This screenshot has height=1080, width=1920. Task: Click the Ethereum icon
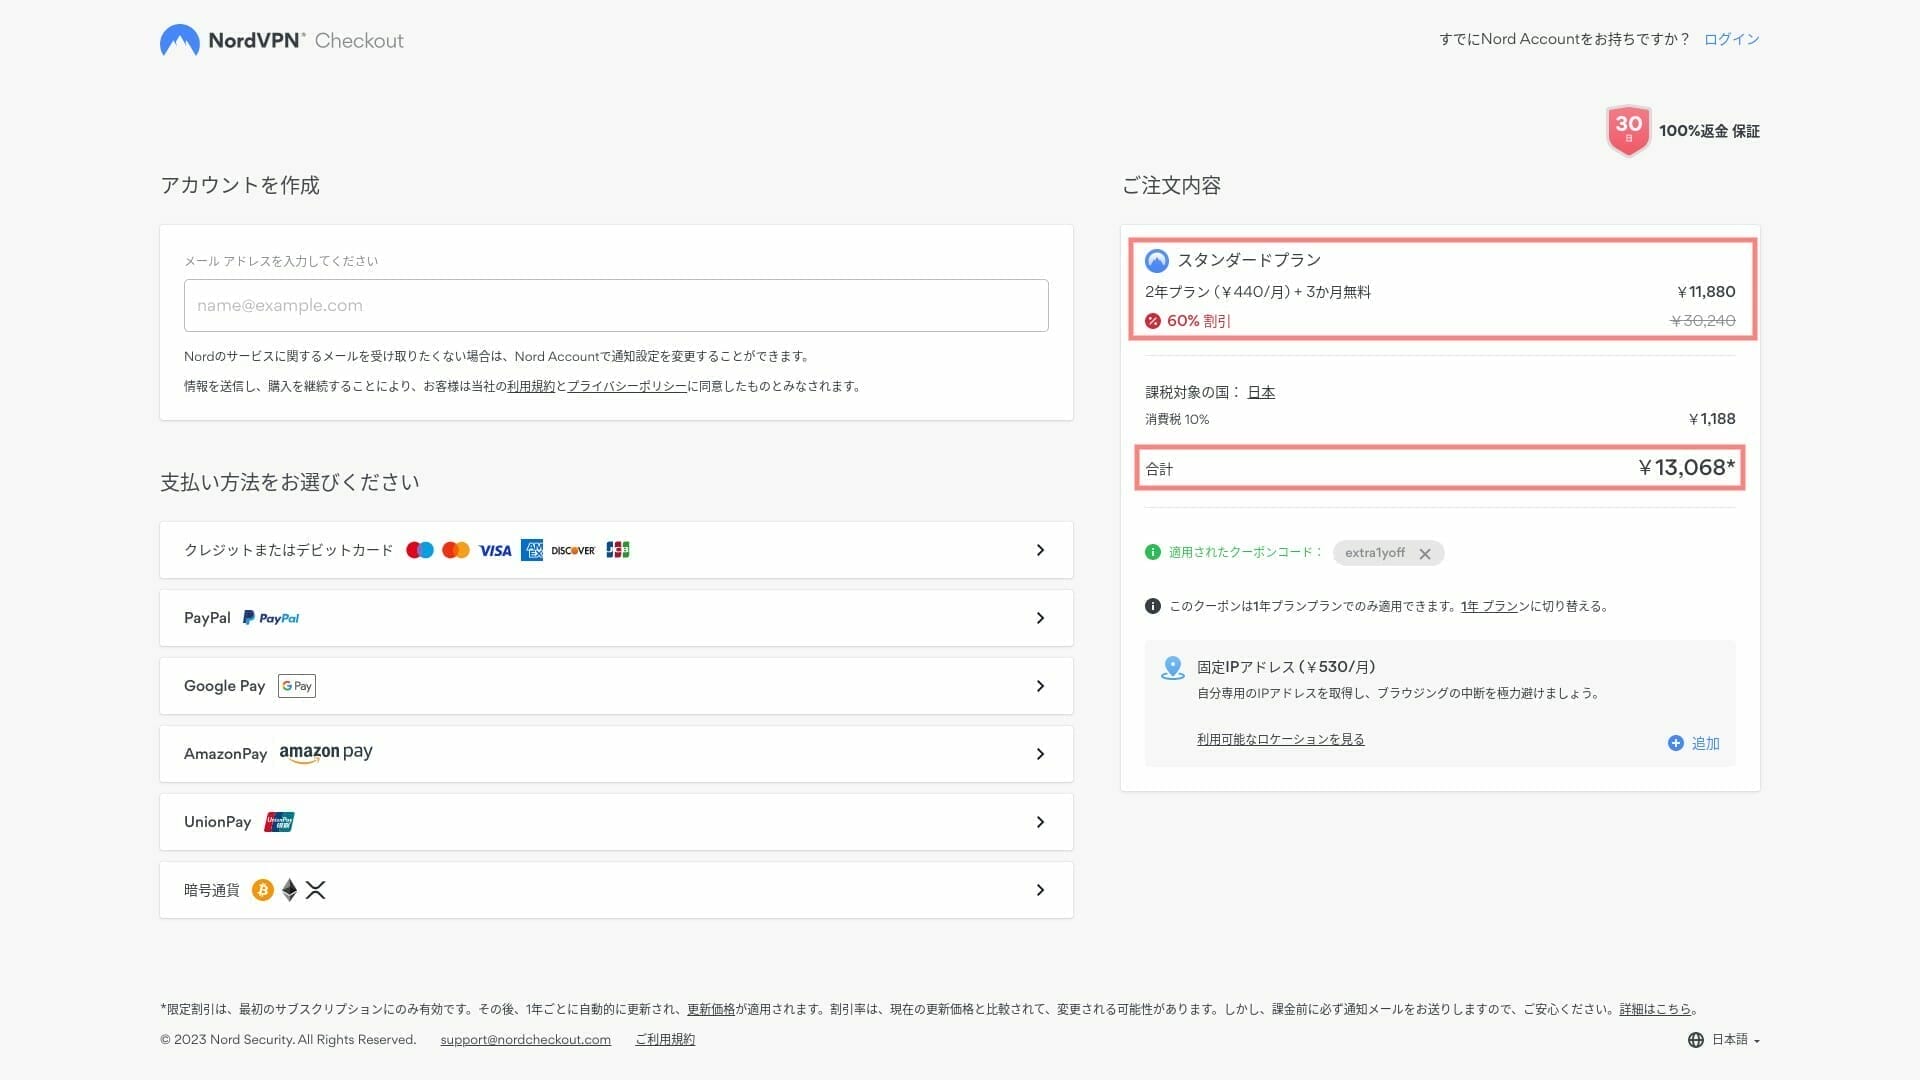click(x=290, y=890)
